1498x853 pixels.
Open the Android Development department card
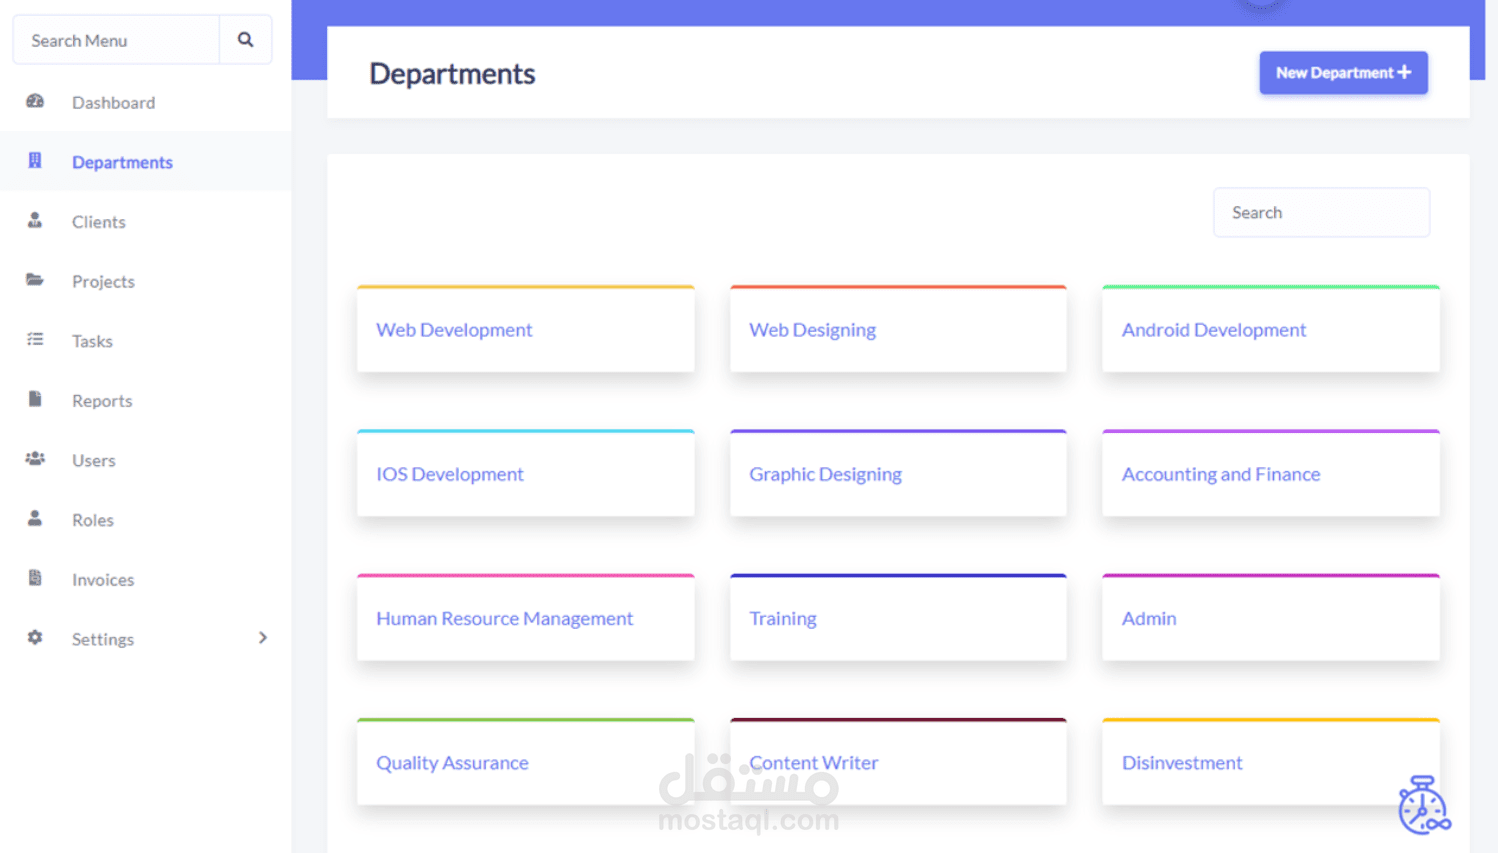pyautogui.click(x=1270, y=329)
